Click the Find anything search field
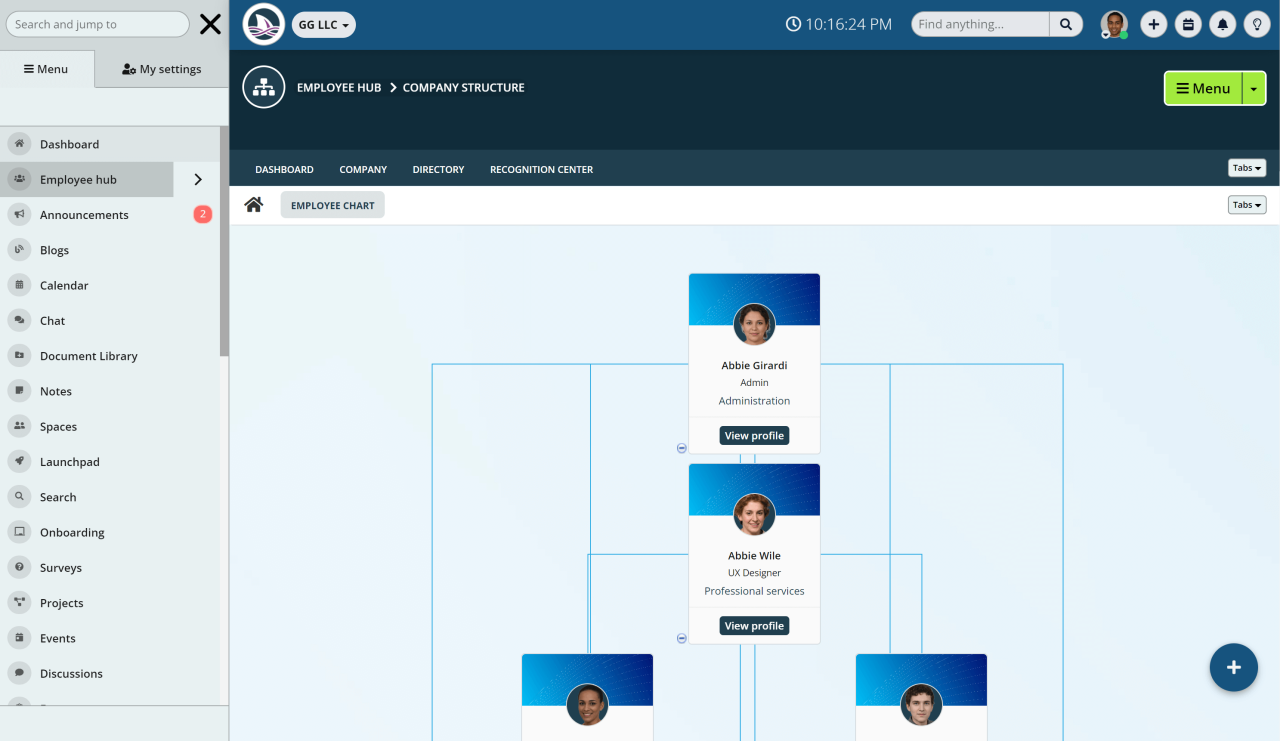Viewport: 1280px width, 741px height. (978, 23)
